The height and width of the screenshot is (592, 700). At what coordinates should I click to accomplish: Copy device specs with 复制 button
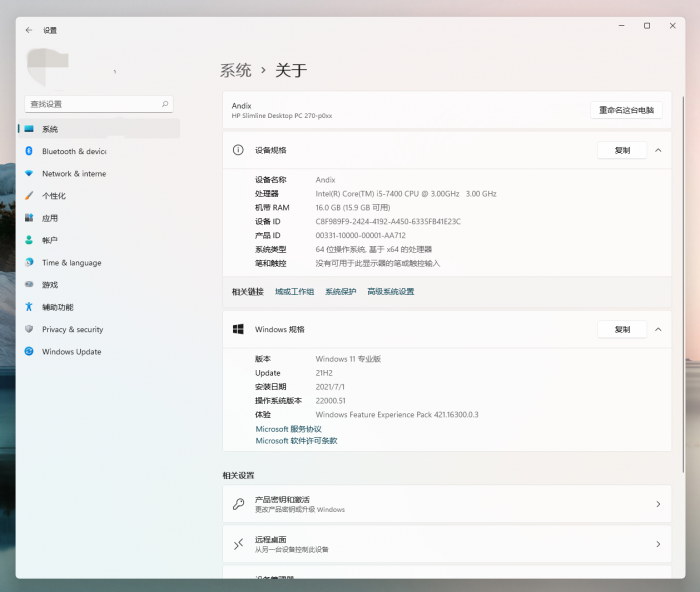click(x=622, y=150)
